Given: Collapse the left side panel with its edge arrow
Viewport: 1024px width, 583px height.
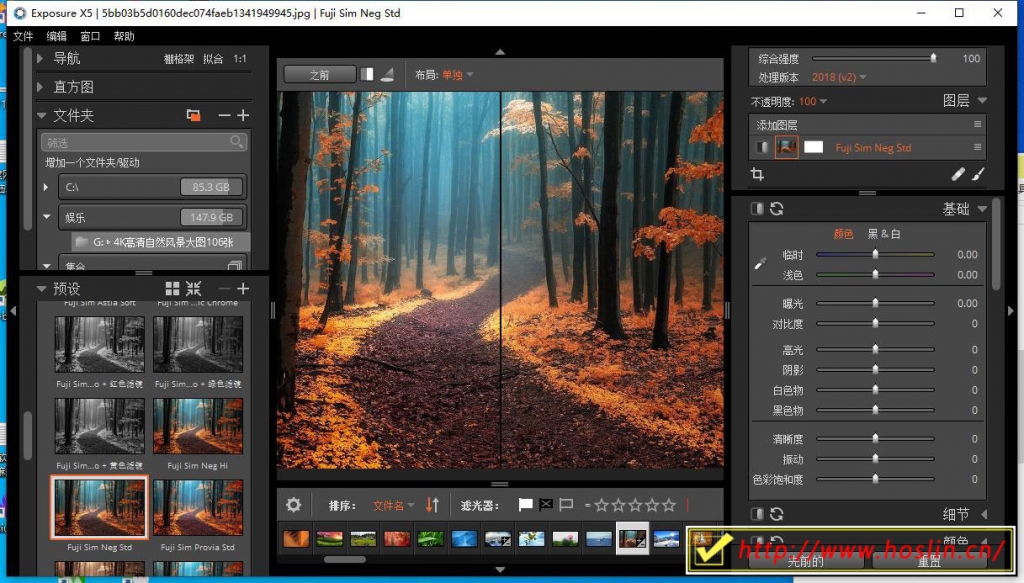Looking at the screenshot, I should [x=12, y=311].
